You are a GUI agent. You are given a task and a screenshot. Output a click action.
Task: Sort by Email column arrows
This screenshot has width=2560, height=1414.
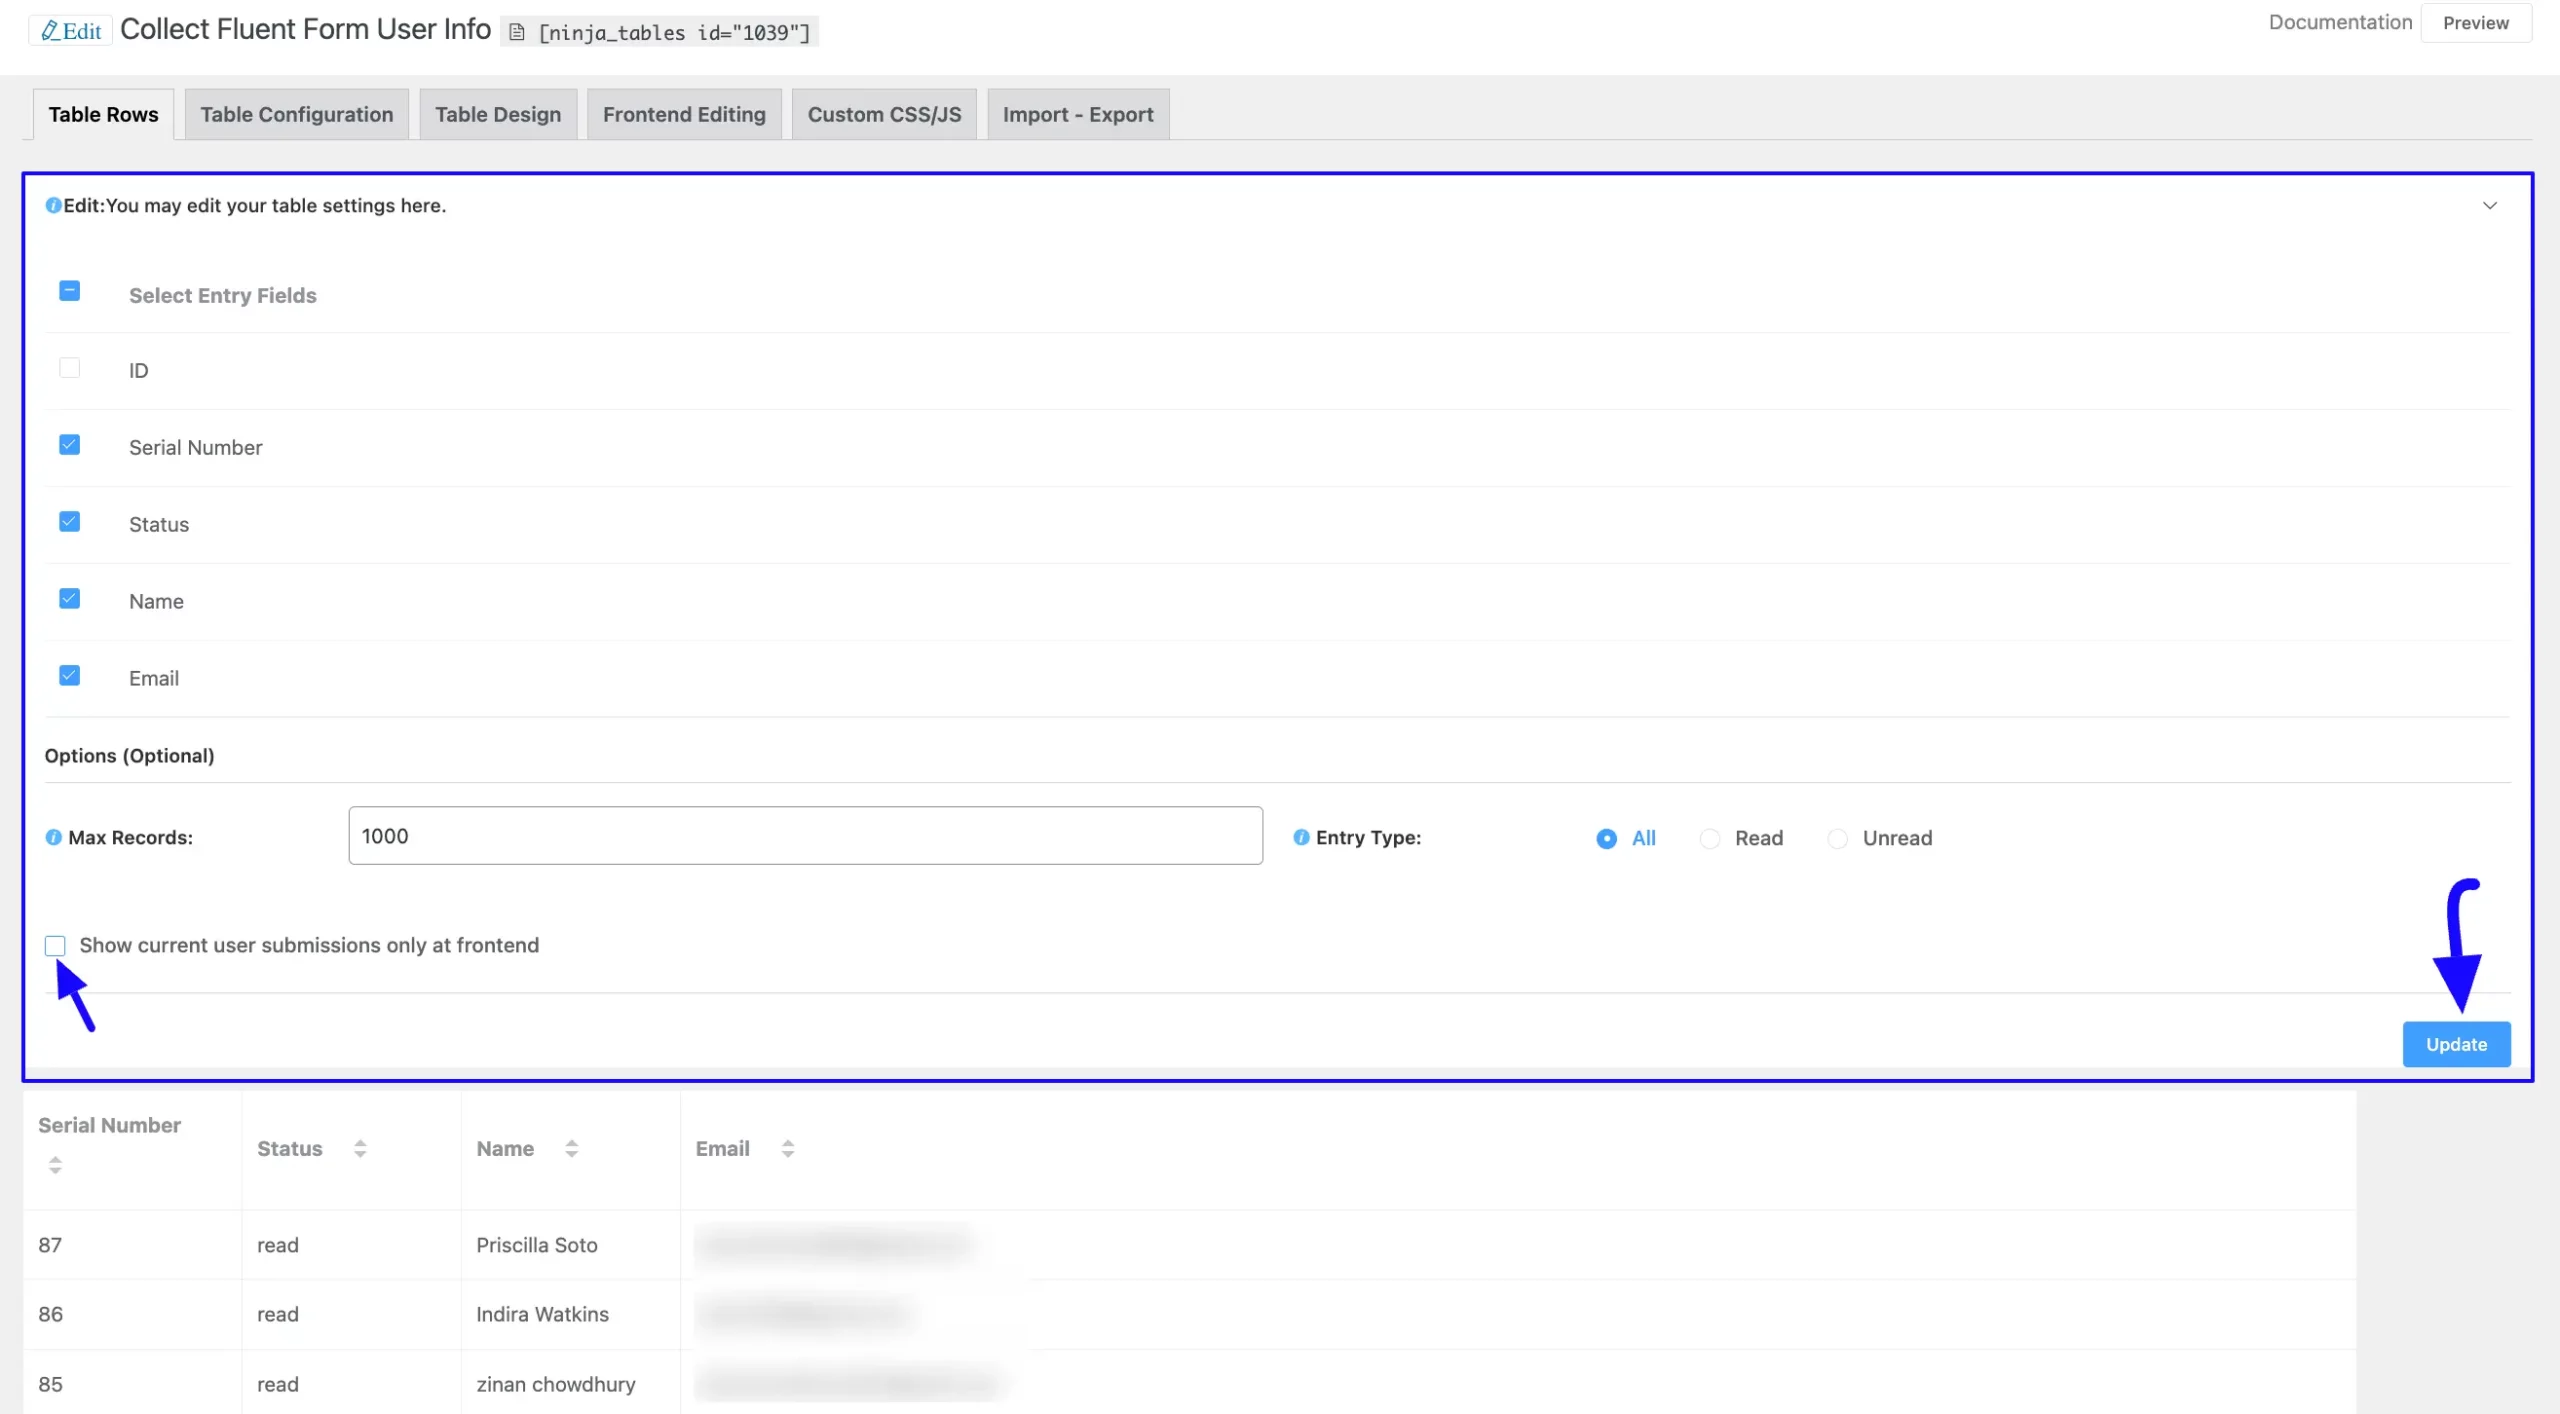click(788, 1149)
